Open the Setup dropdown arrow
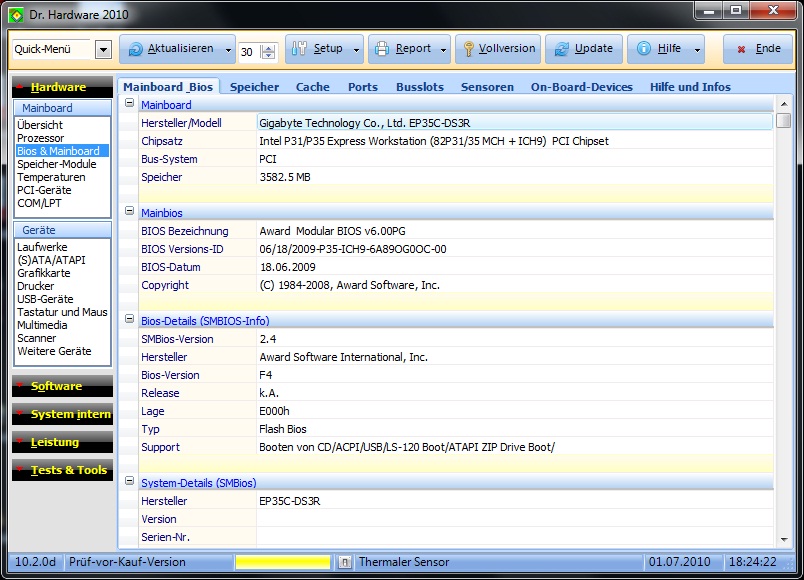804x580 pixels. tap(356, 50)
